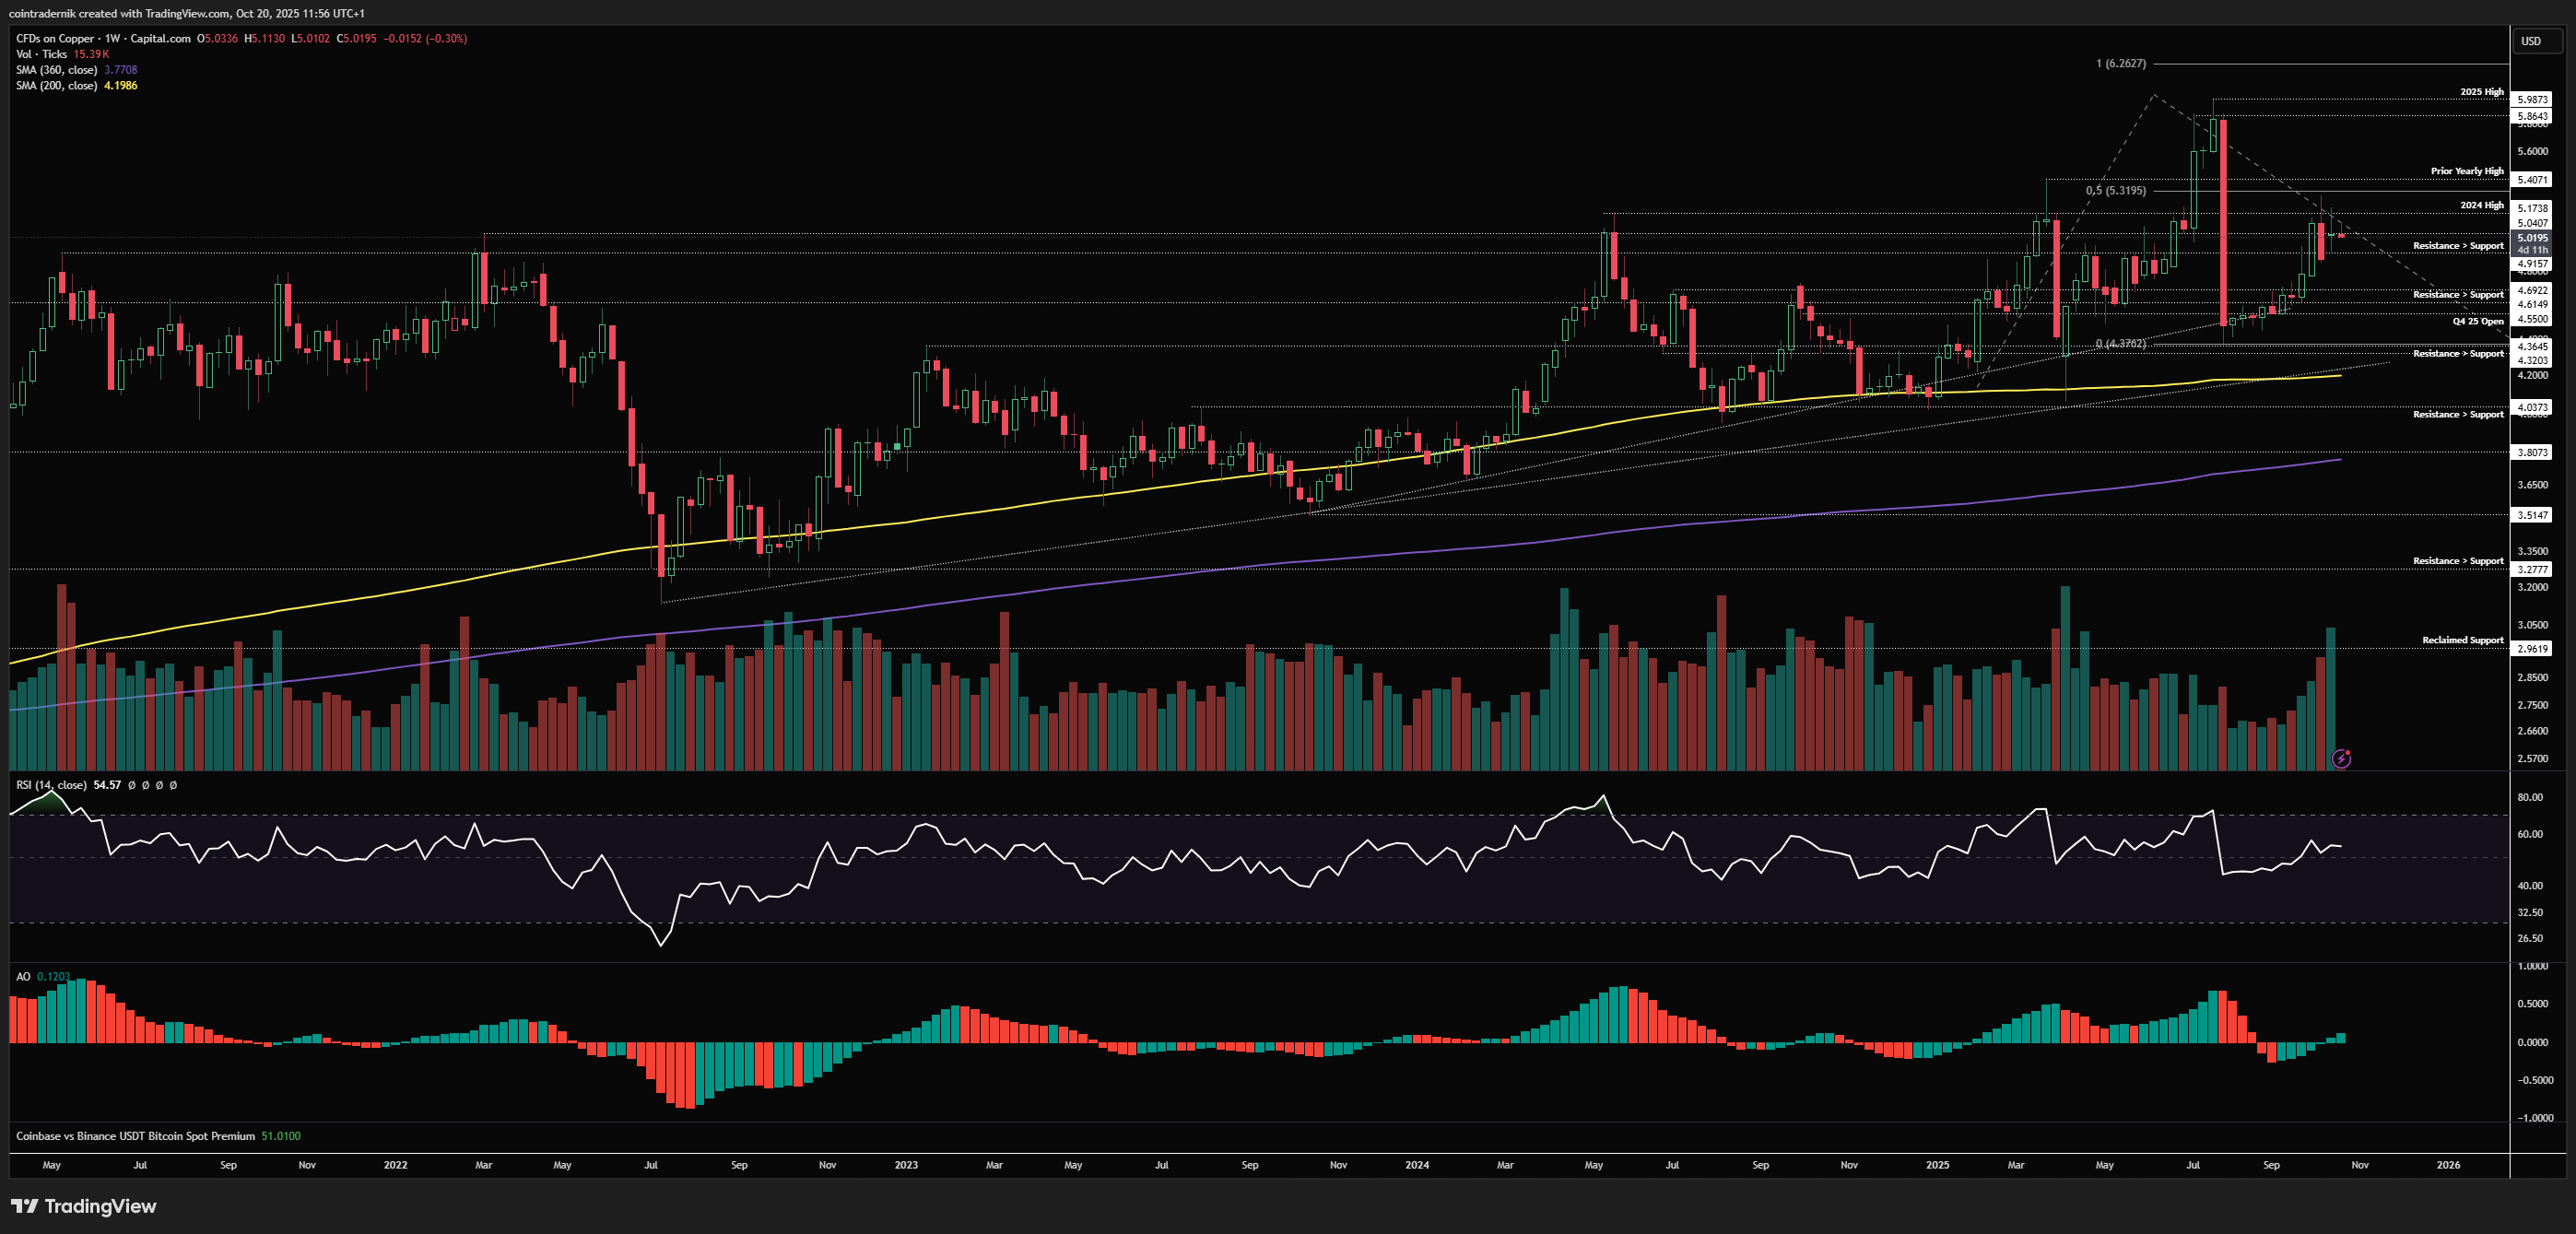Click the SMA (200, close) indicator legend
Screen dimensions: 2576x1234
(x=56, y=86)
